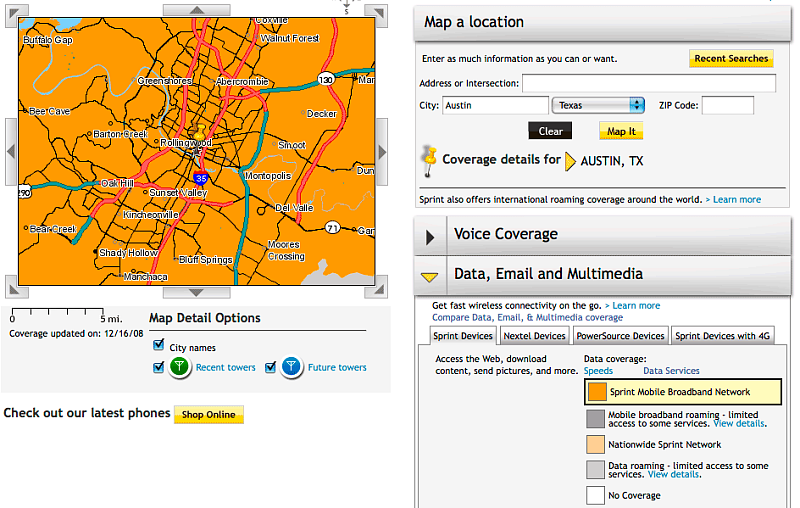This screenshot has width=800, height=508.
Task: Select the dark gray Mobile broadband roaming swatch
Action: [595, 419]
